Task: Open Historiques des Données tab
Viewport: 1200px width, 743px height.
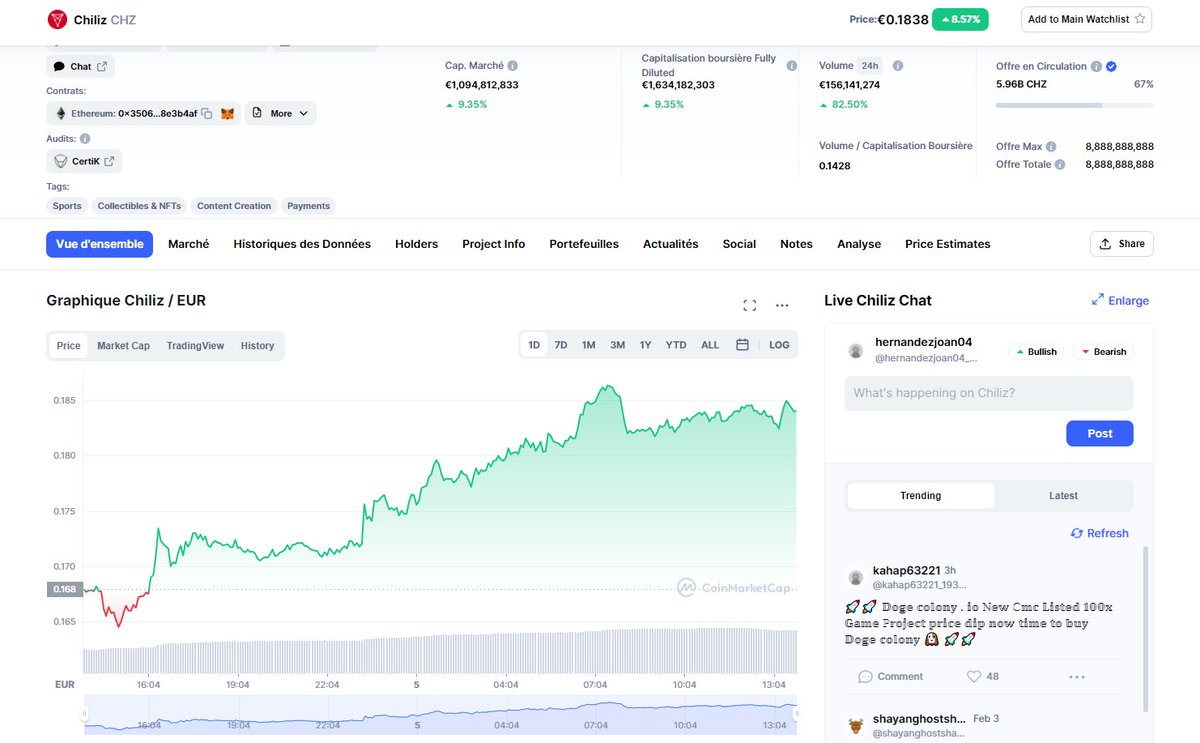Action: 302,244
